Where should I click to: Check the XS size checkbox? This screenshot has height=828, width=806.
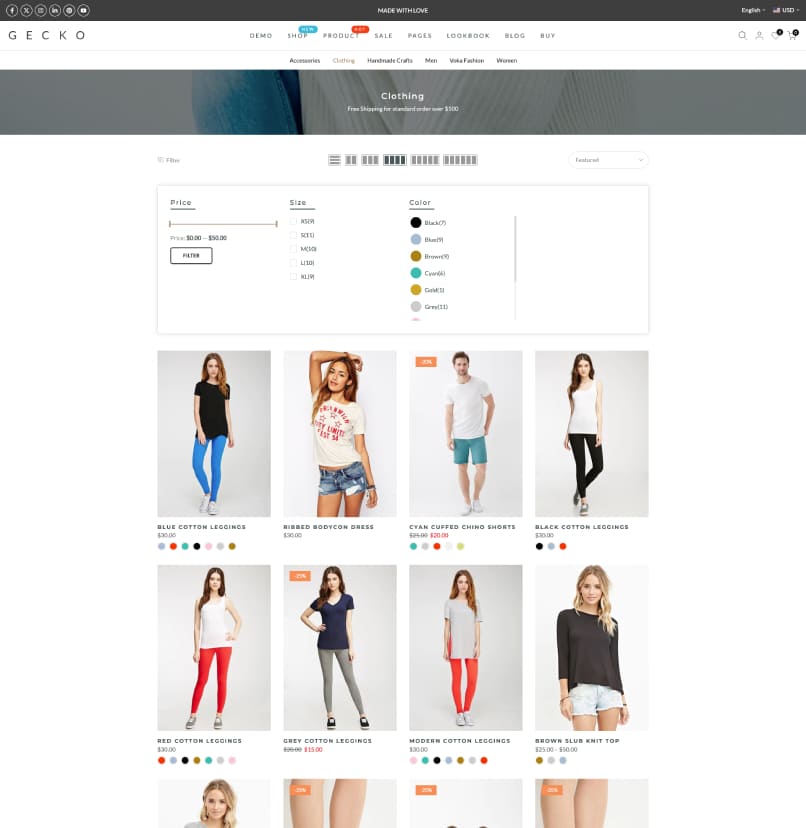tap(294, 221)
